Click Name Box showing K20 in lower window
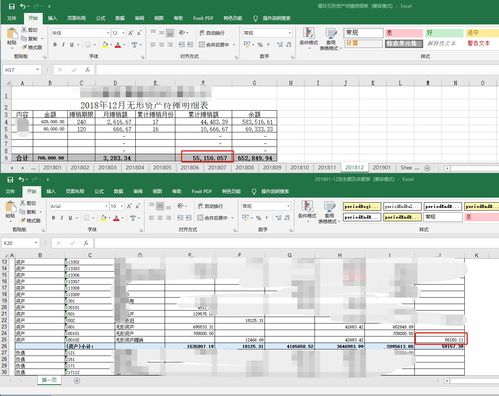This screenshot has height=396, width=499. pos(20,243)
